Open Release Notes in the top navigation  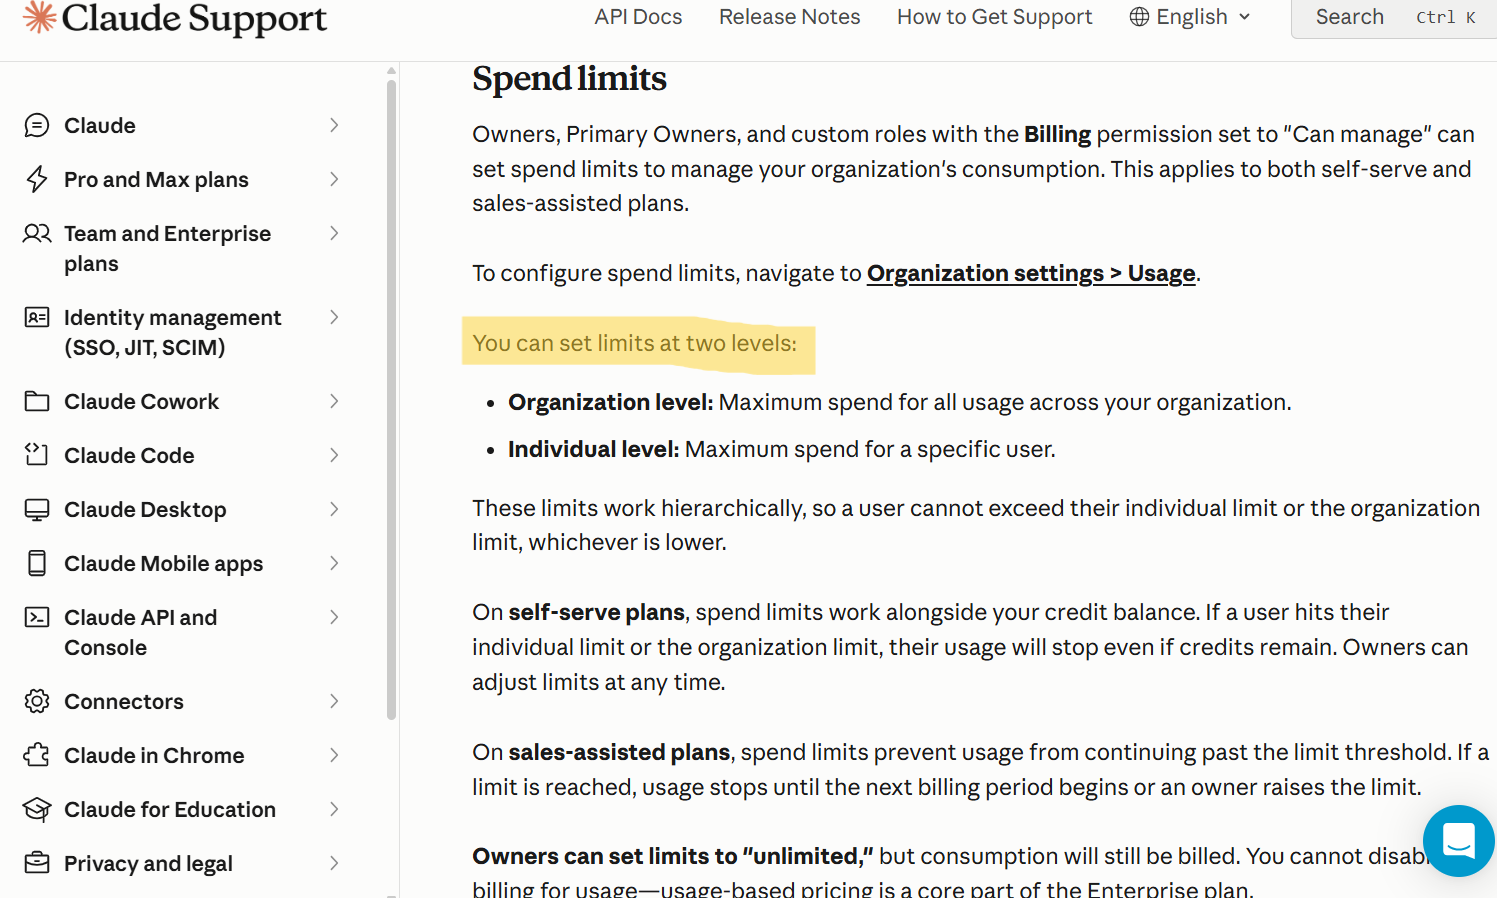coord(789,17)
